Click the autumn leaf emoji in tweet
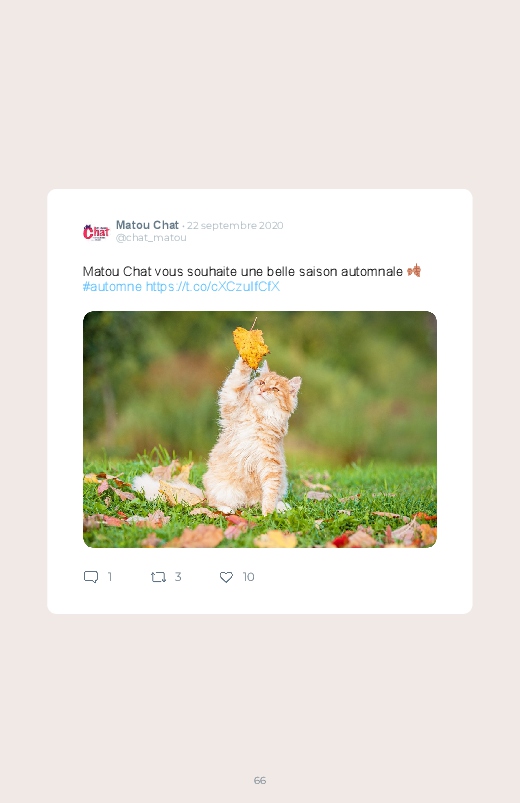 pyautogui.click(x=414, y=270)
